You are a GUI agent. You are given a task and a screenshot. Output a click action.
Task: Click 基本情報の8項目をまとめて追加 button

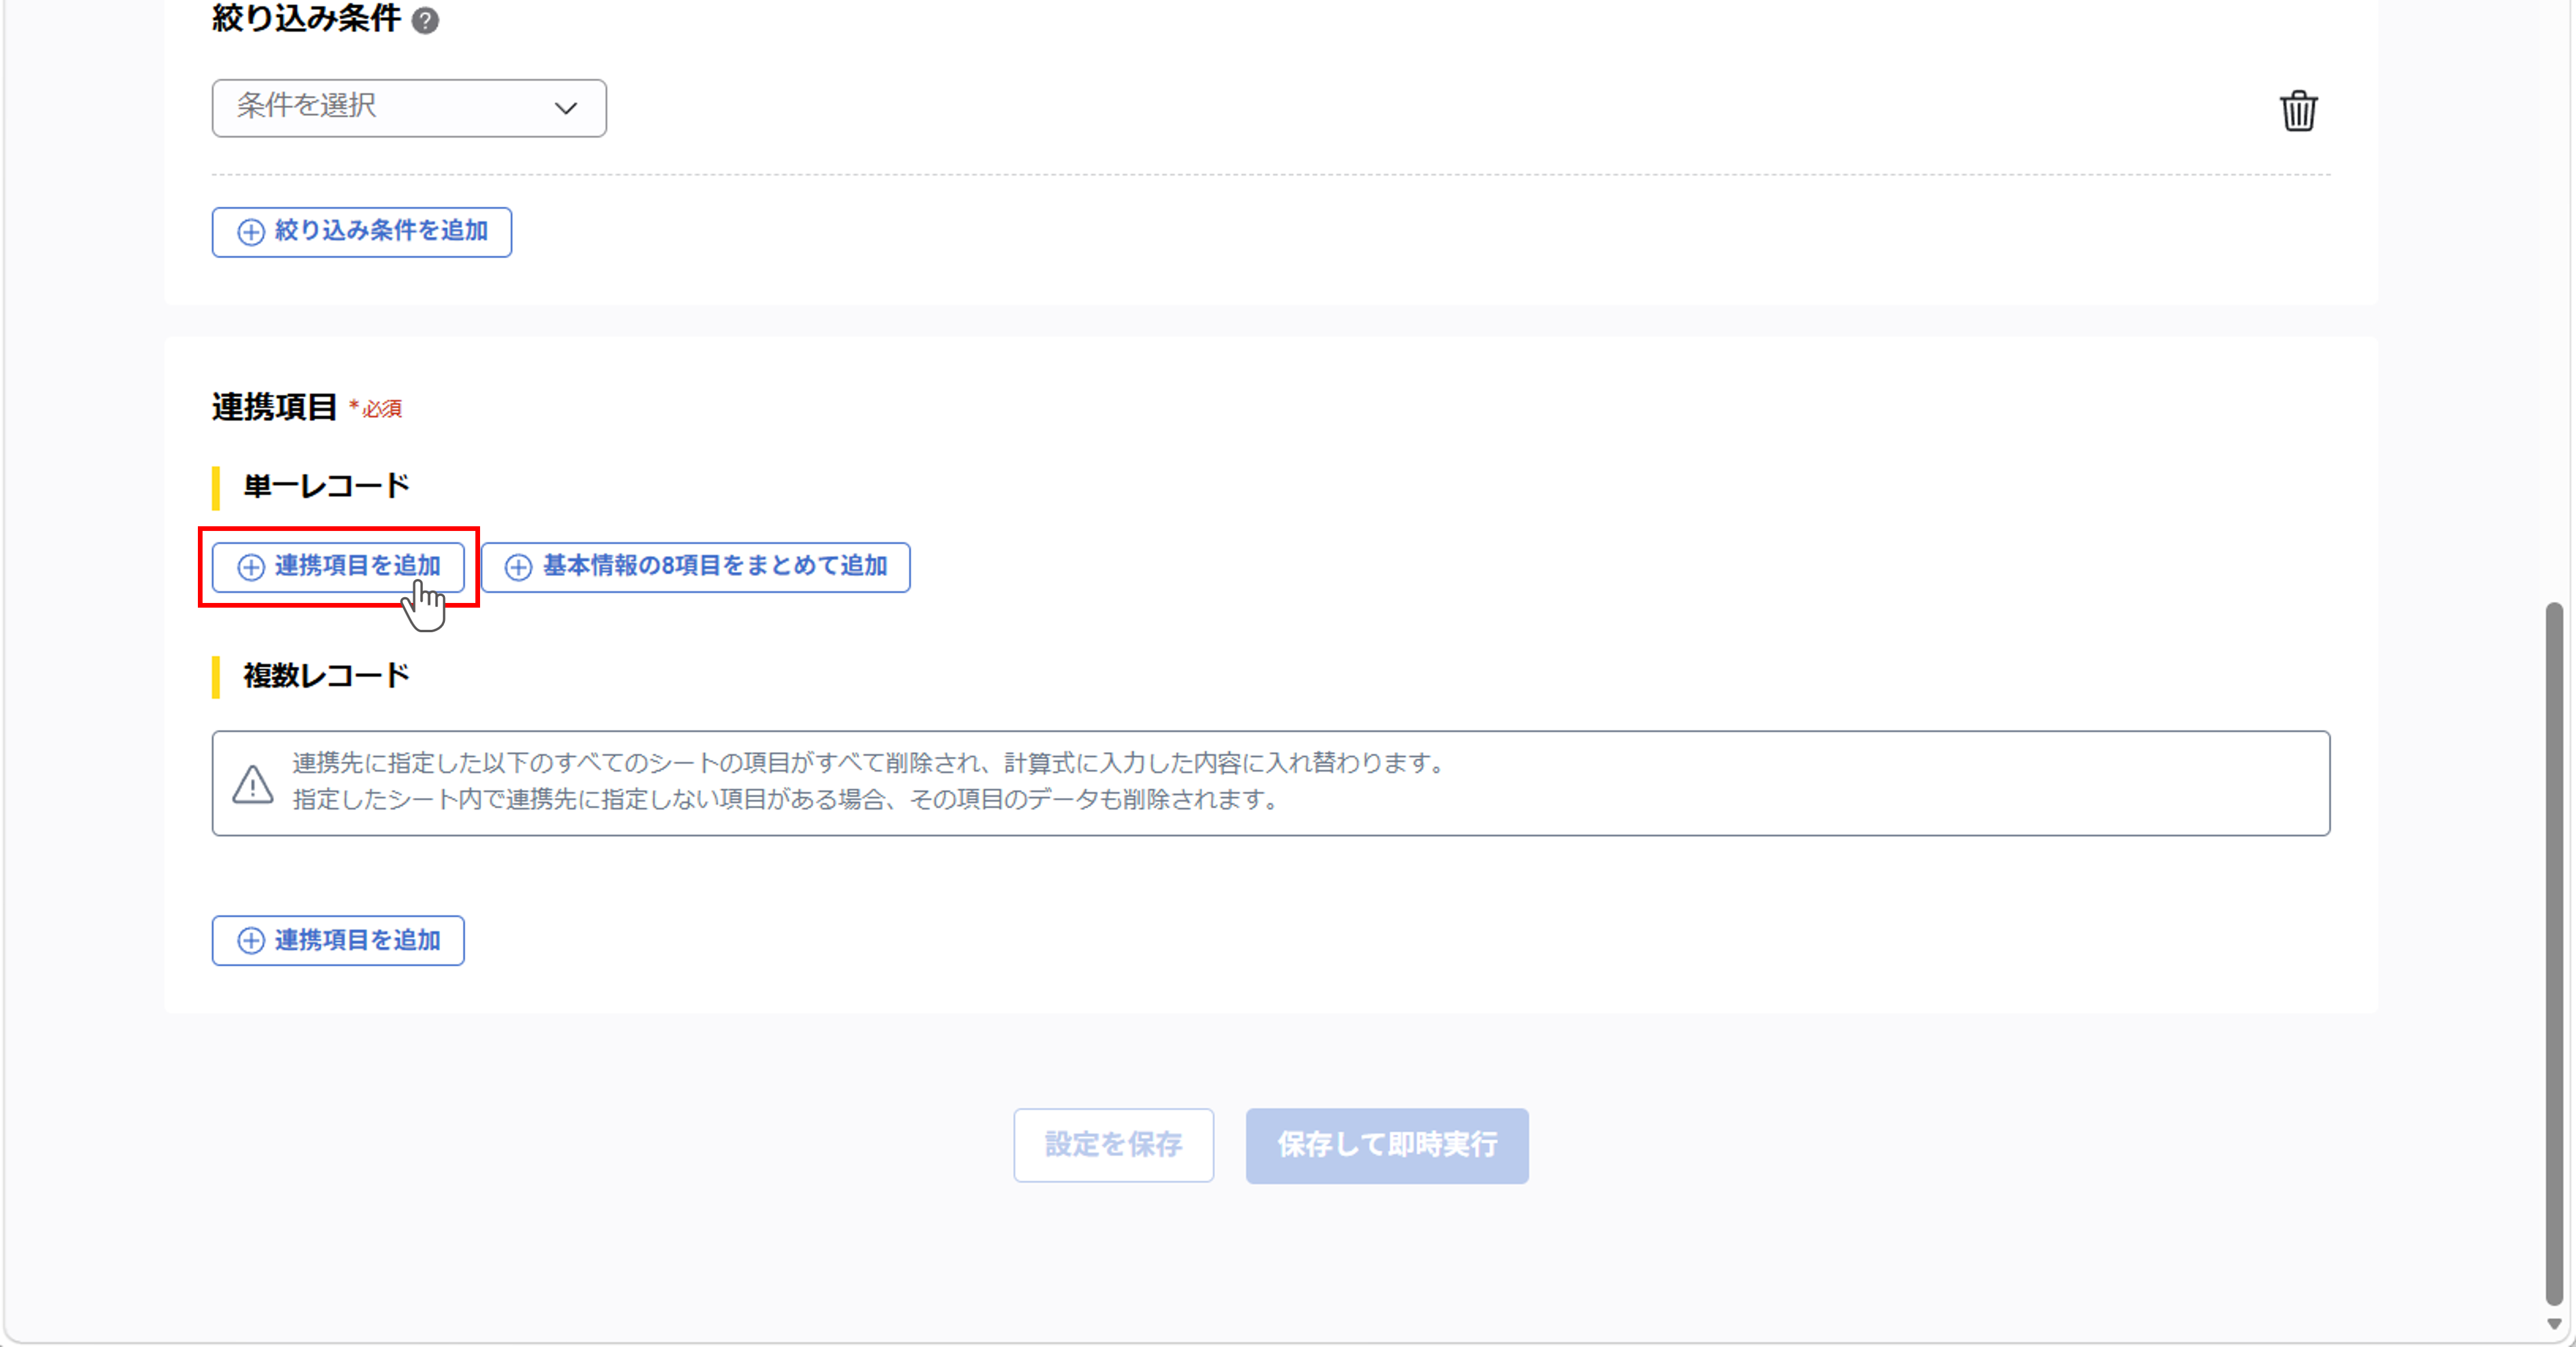(x=696, y=567)
